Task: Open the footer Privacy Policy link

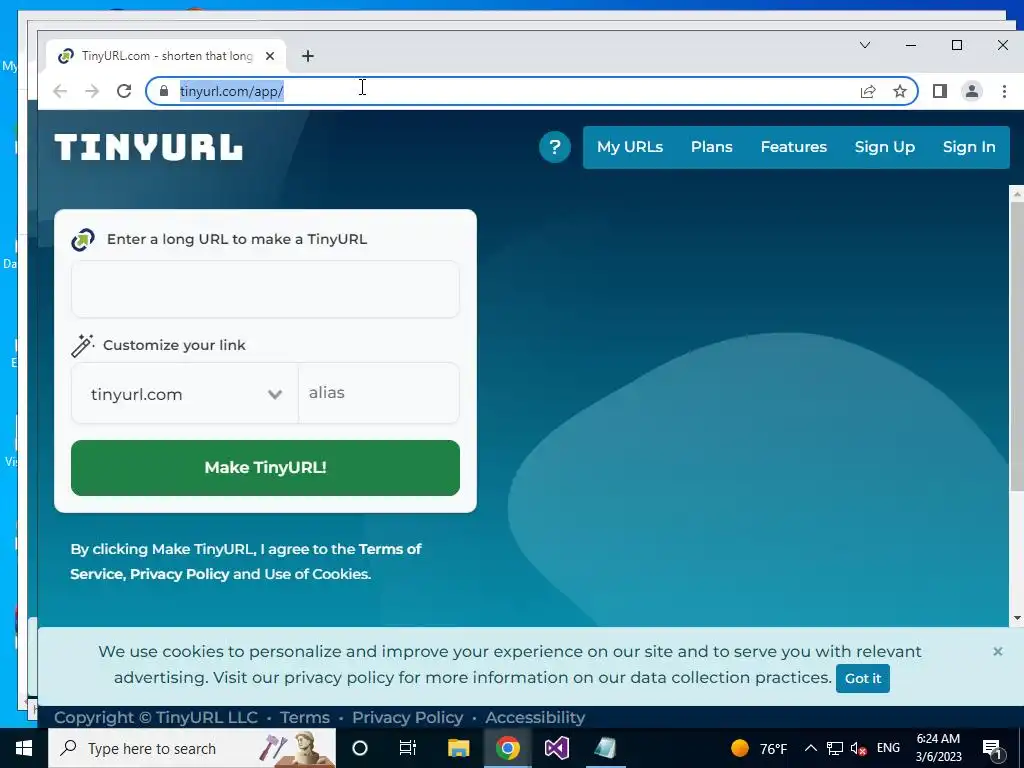Action: coord(408,717)
